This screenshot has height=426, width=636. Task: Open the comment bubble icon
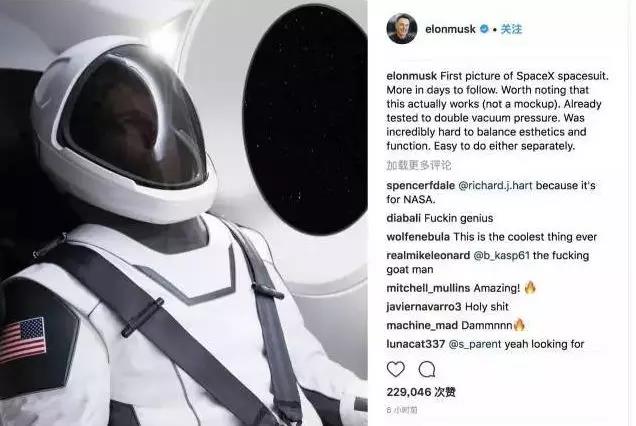point(427,369)
